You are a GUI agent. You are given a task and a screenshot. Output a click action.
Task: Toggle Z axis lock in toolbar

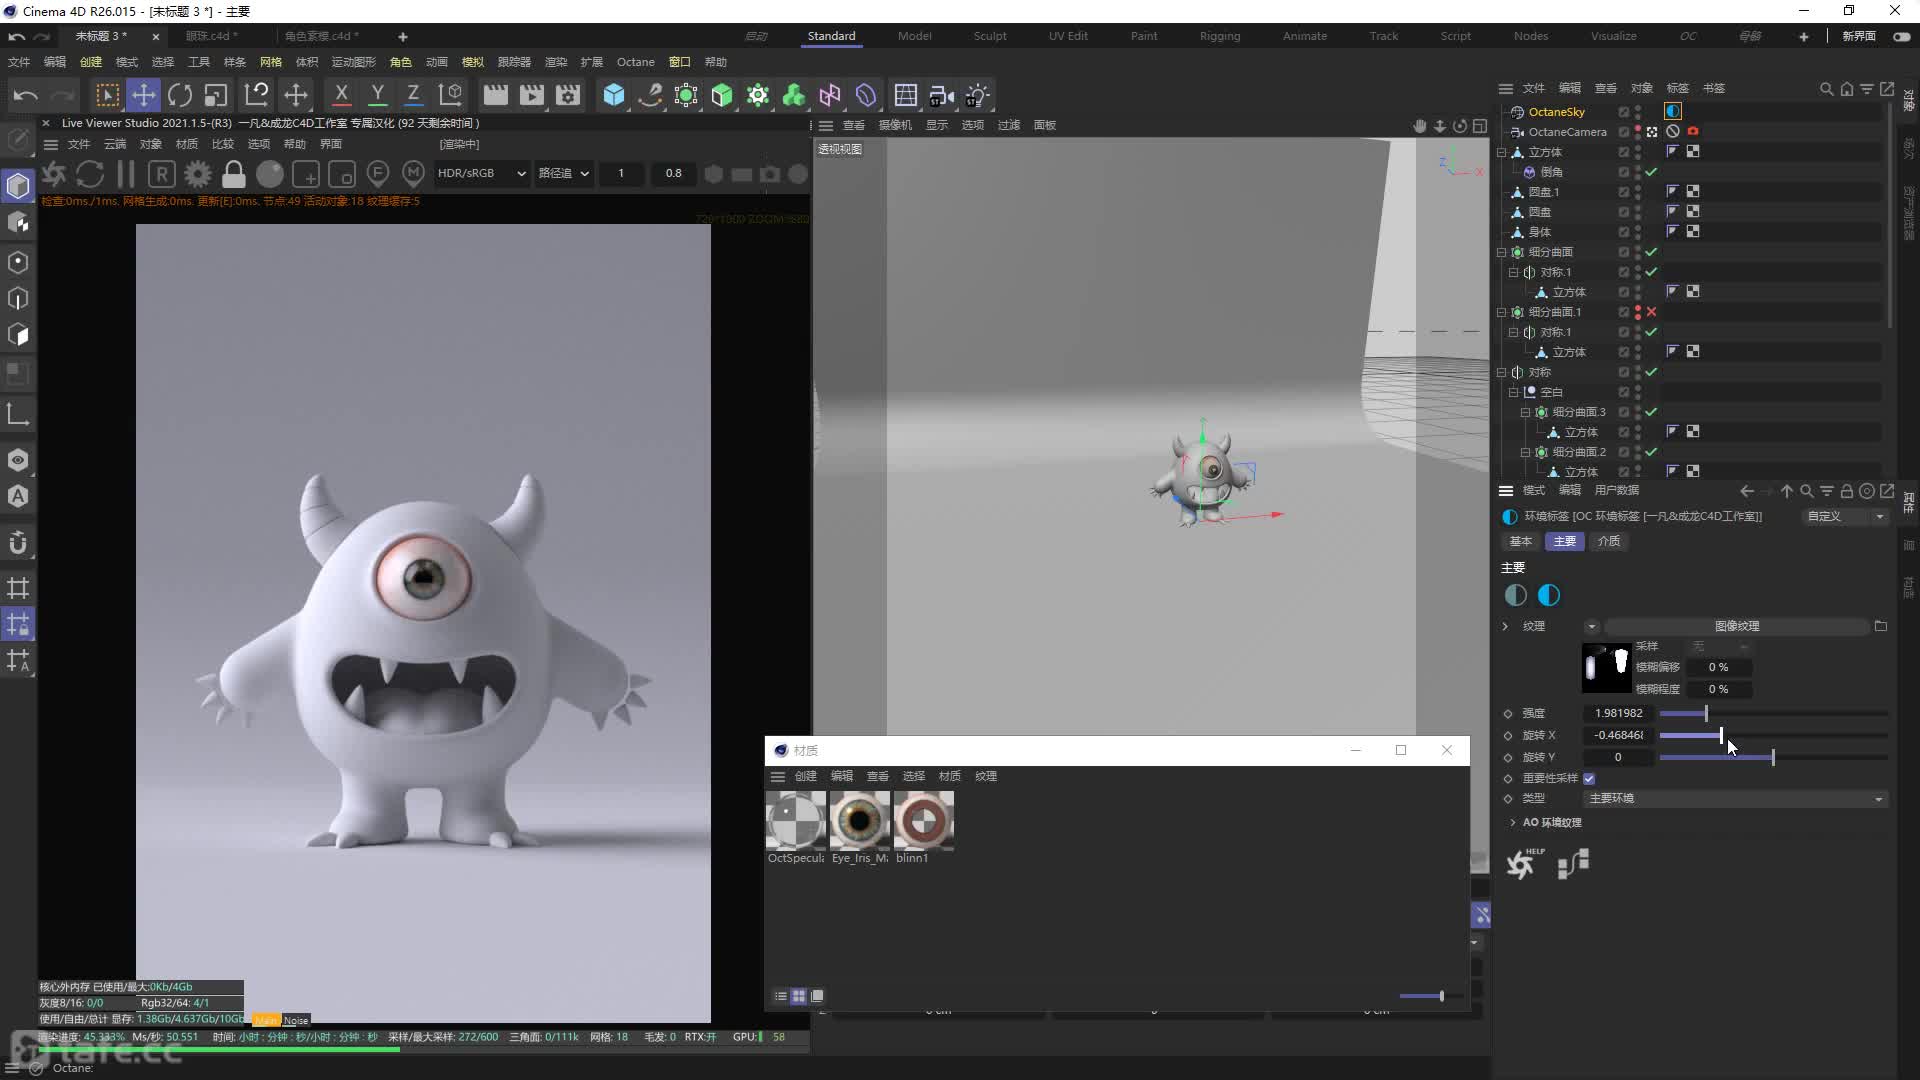(x=413, y=95)
